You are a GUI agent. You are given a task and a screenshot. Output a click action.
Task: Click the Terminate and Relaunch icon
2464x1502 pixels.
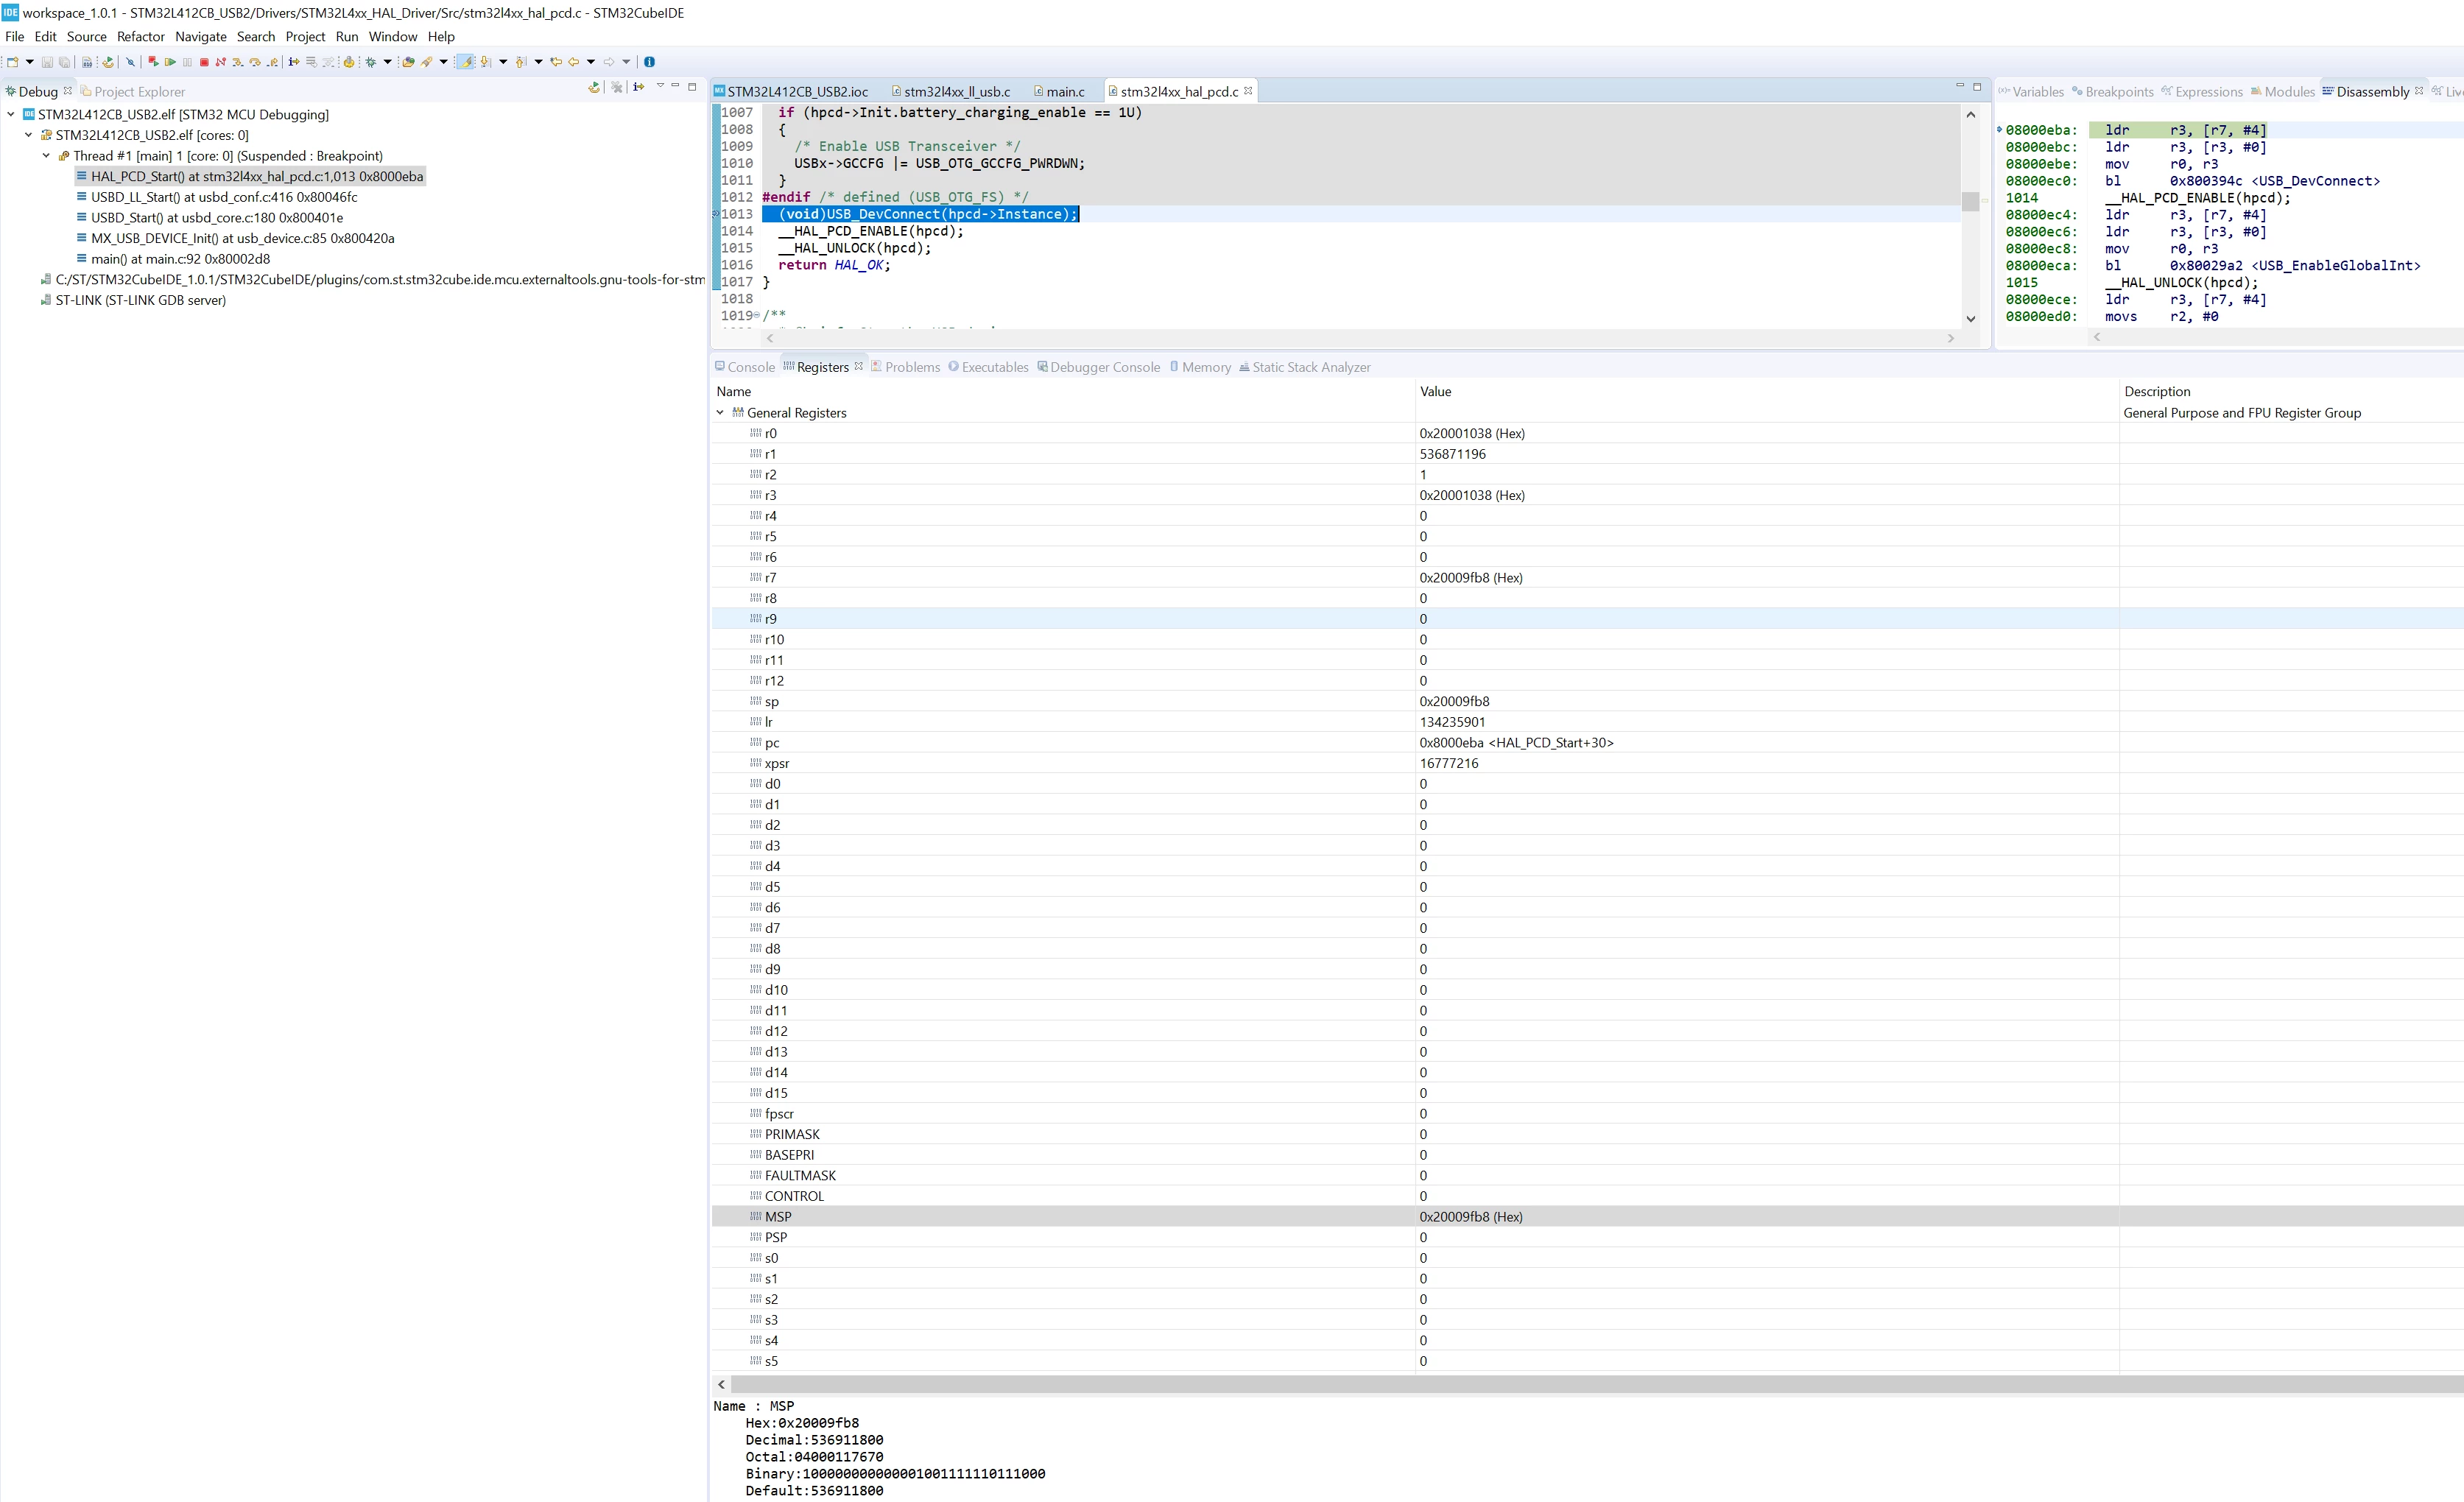[153, 62]
